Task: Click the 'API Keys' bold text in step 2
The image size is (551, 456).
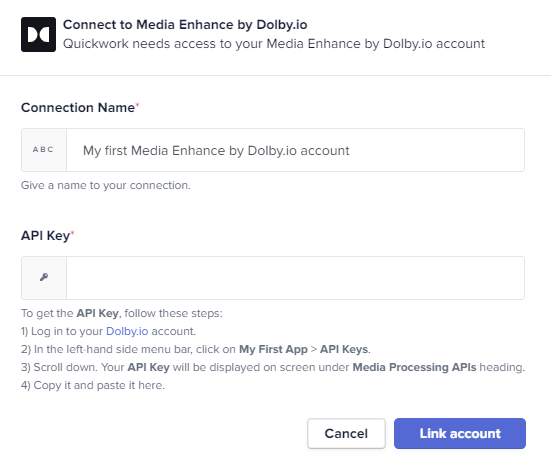Action: pyautogui.click(x=344, y=349)
